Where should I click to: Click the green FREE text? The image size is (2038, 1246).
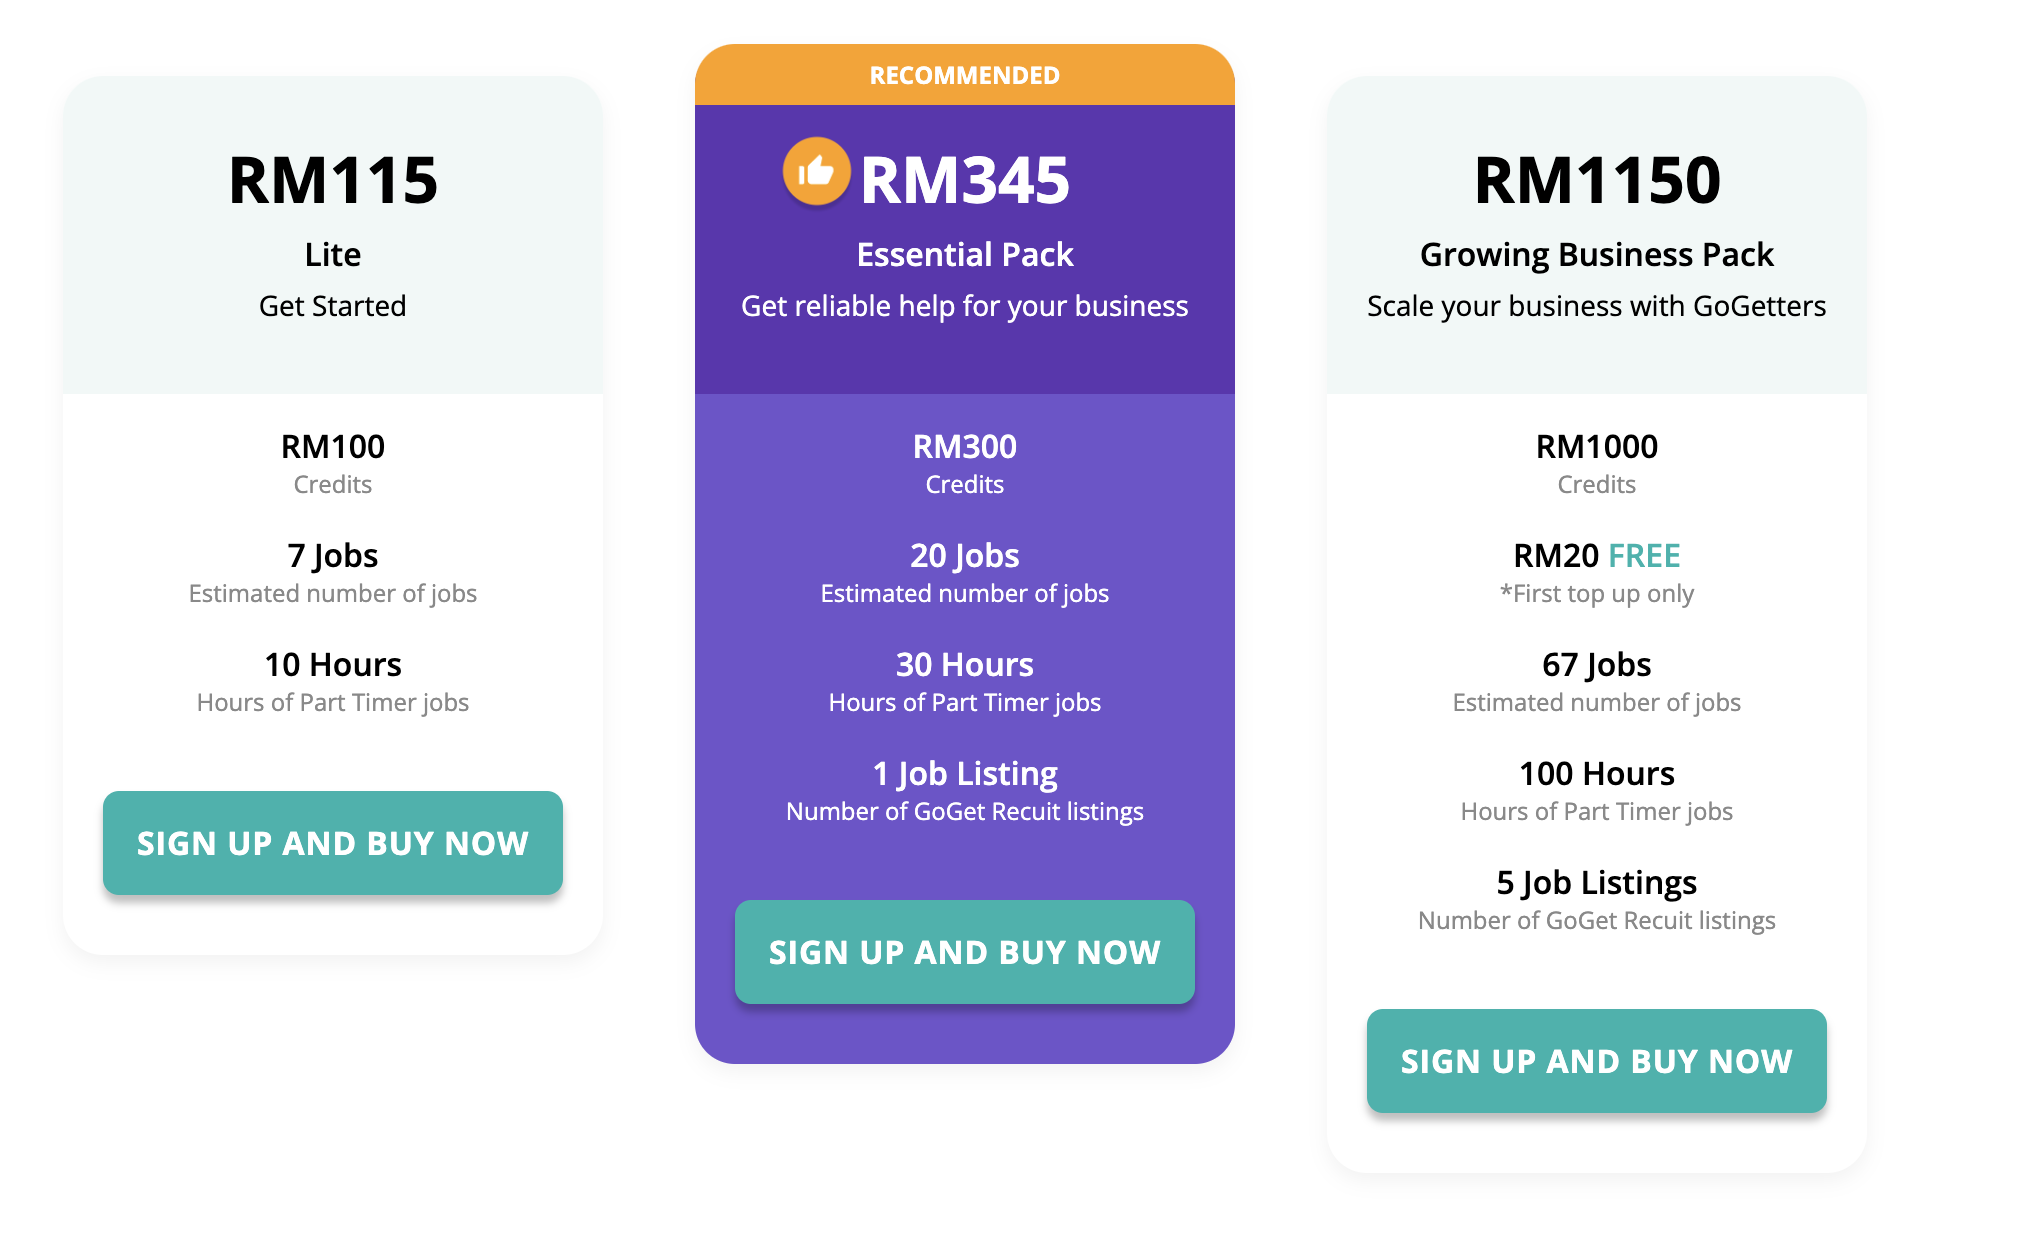pyautogui.click(x=1644, y=555)
